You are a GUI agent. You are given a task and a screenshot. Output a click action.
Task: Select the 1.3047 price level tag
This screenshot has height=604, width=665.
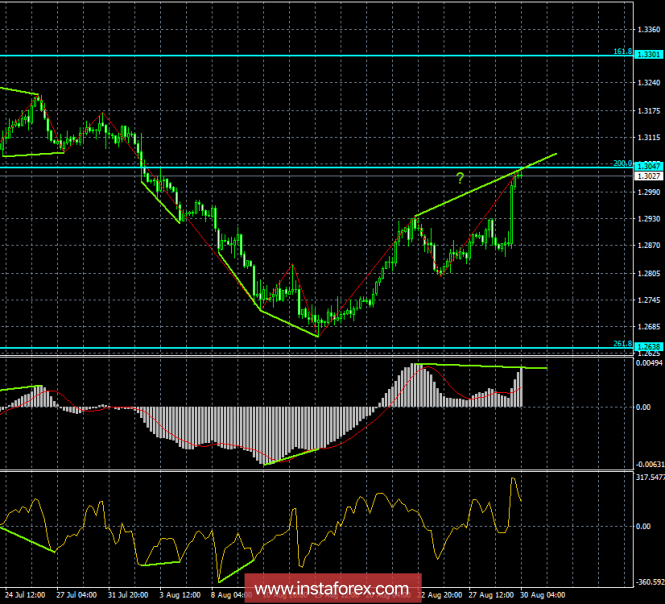[x=649, y=166]
